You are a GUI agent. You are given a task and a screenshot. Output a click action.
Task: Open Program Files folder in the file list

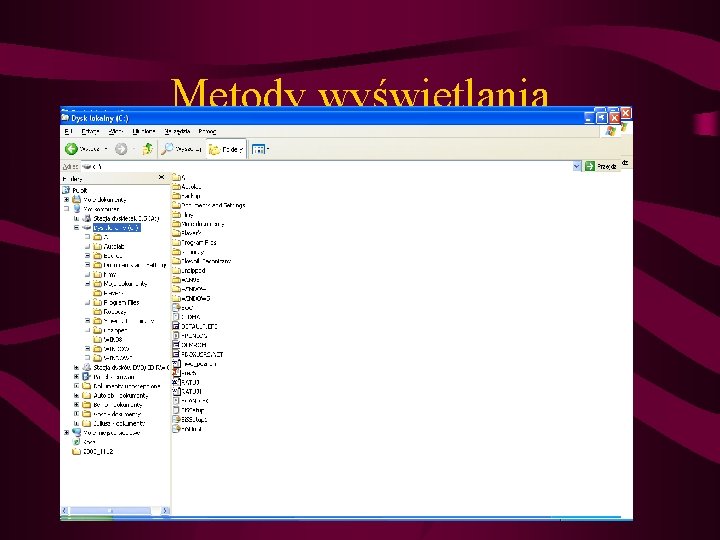point(198,242)
